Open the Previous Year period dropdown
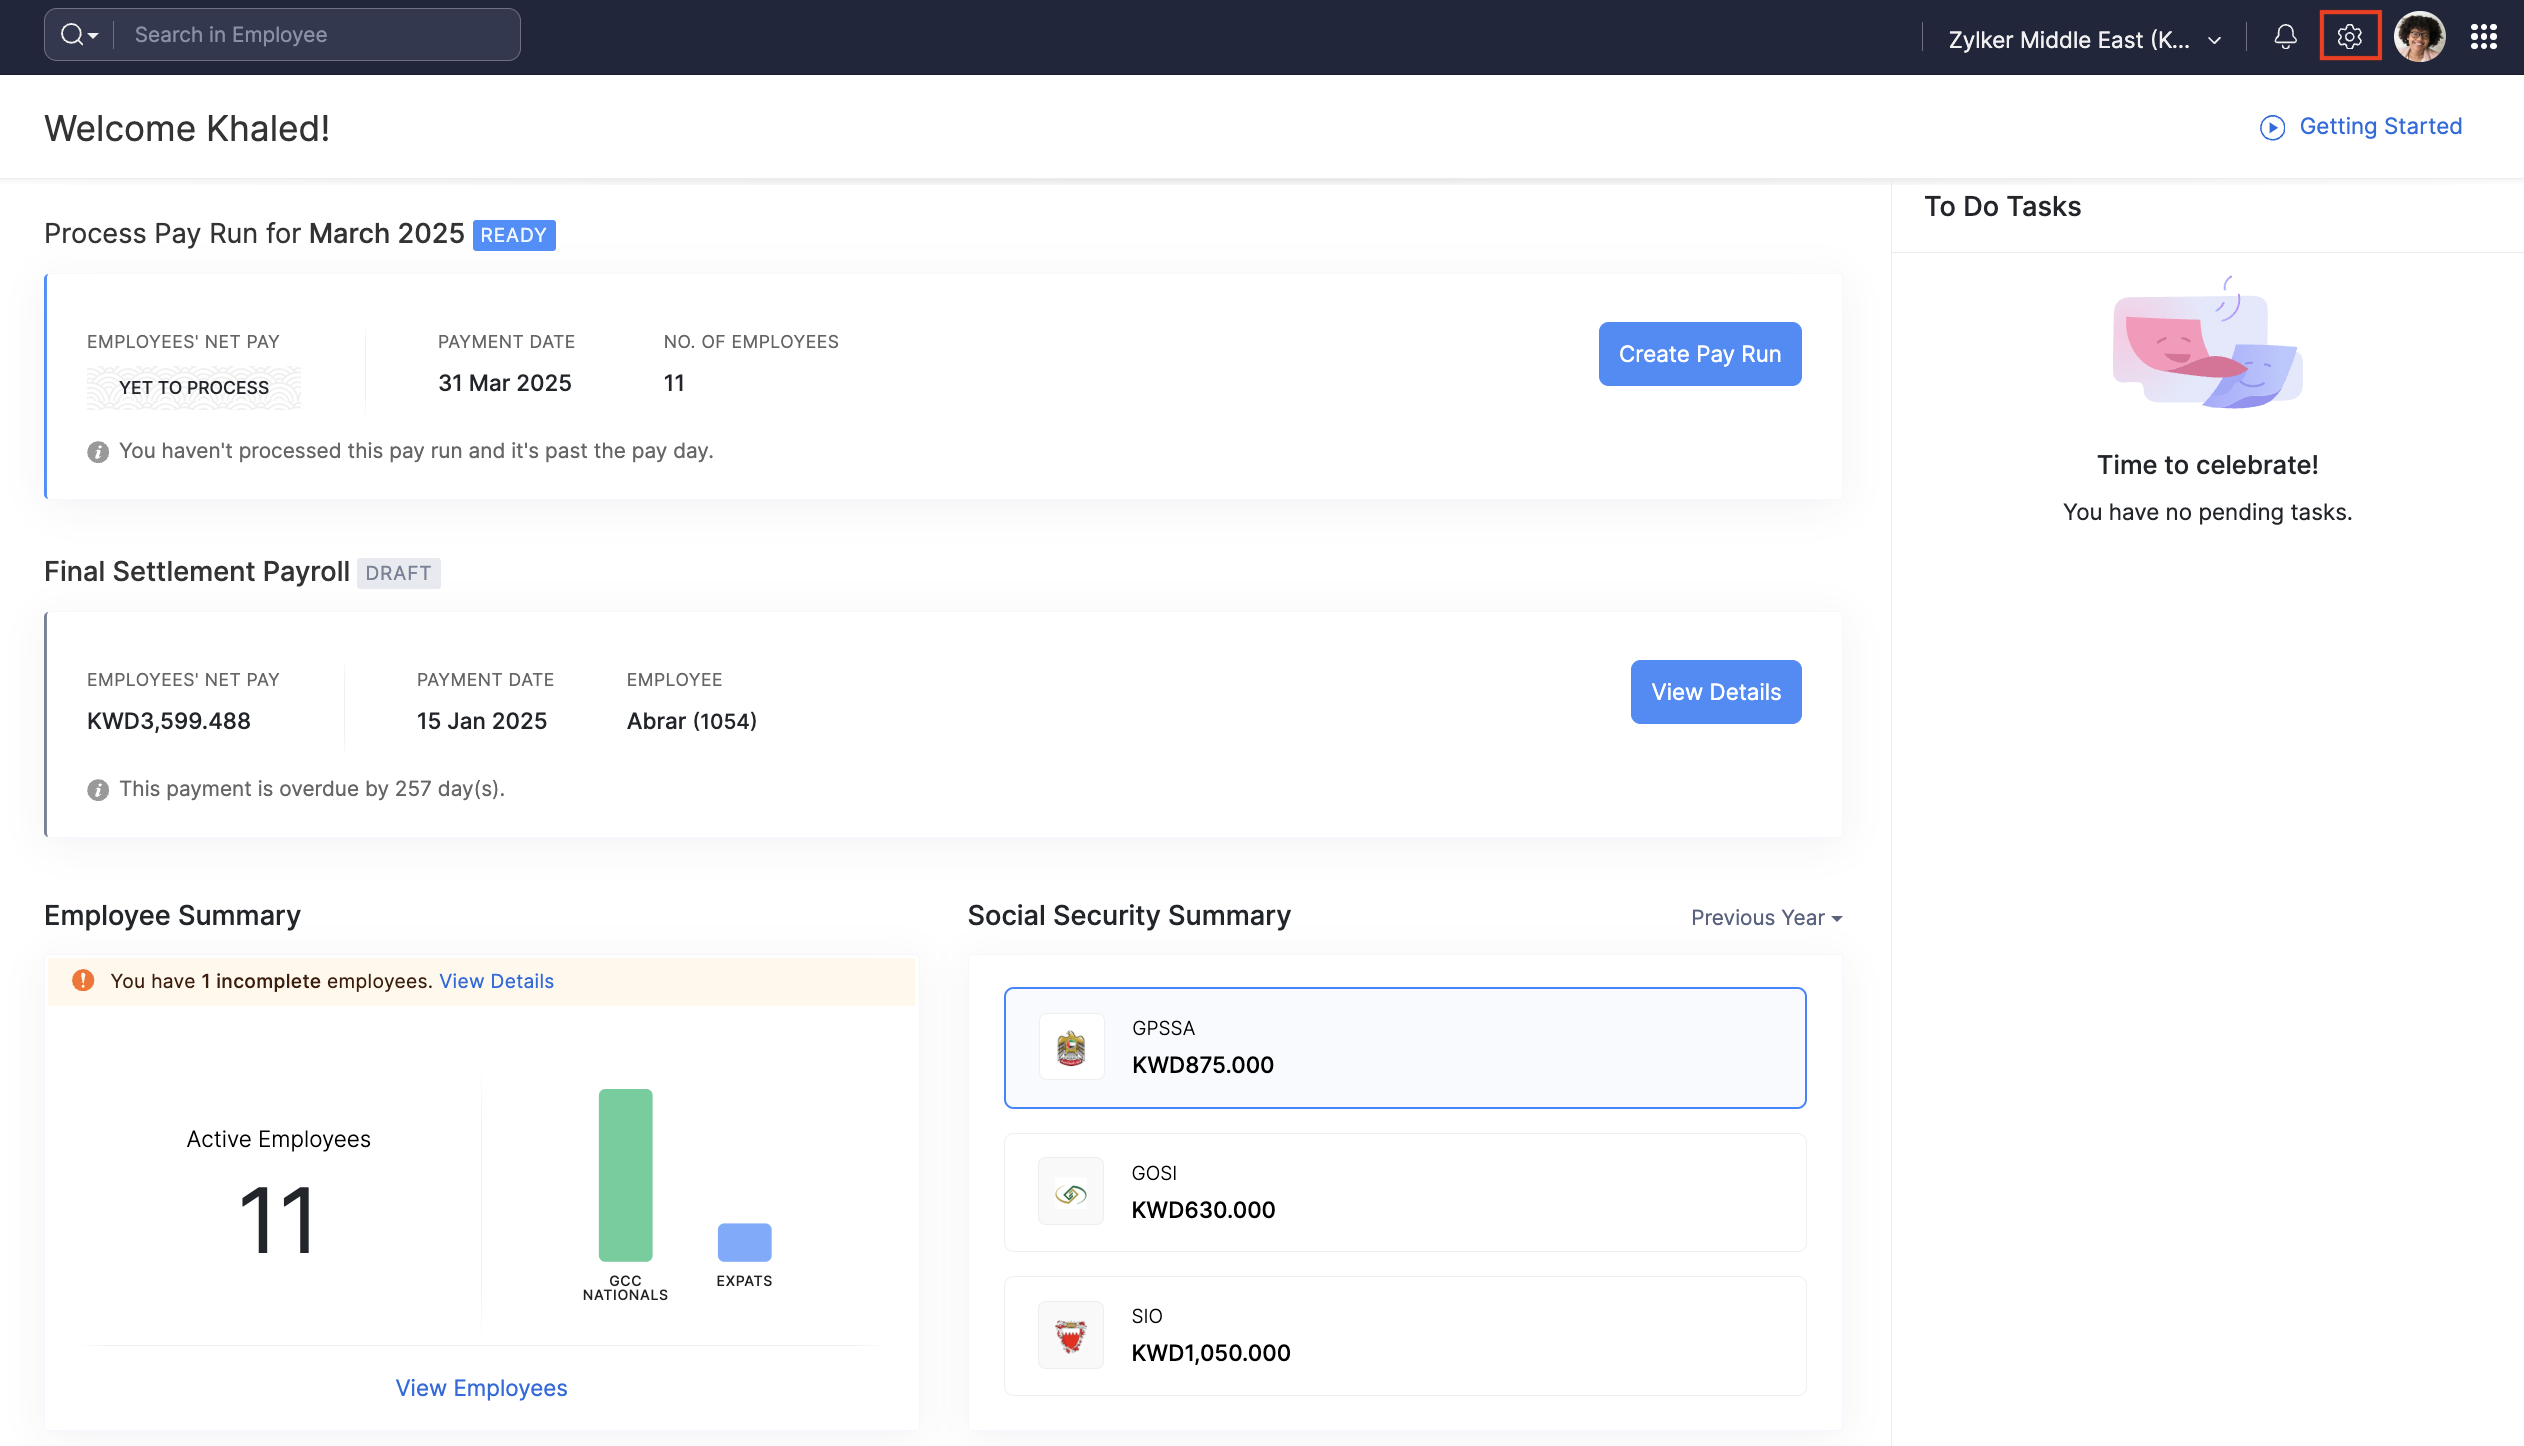 tap(1766, 918)
